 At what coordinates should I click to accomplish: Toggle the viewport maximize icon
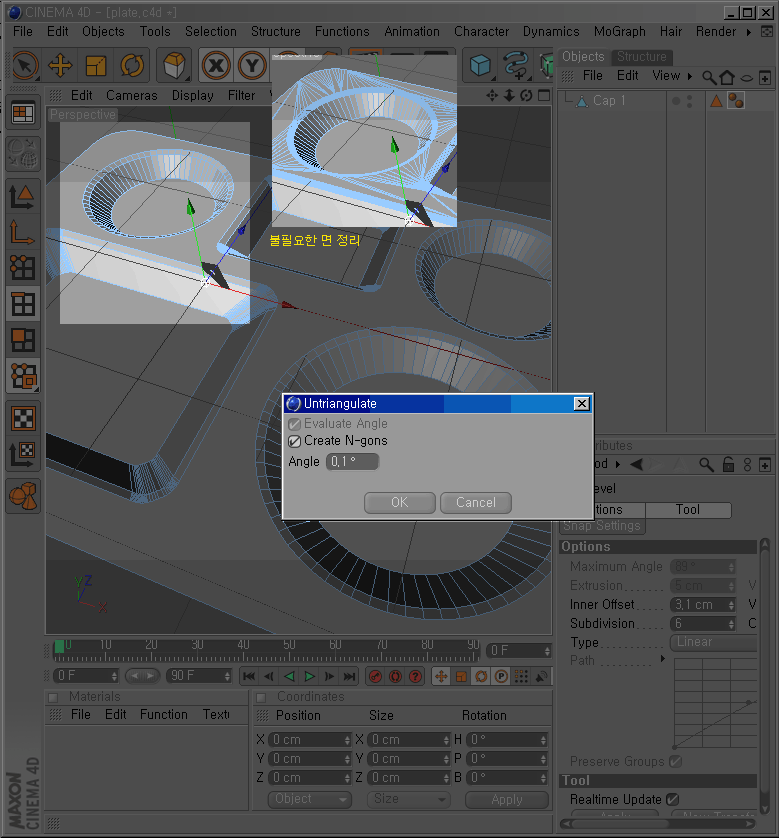click(544, 96)
